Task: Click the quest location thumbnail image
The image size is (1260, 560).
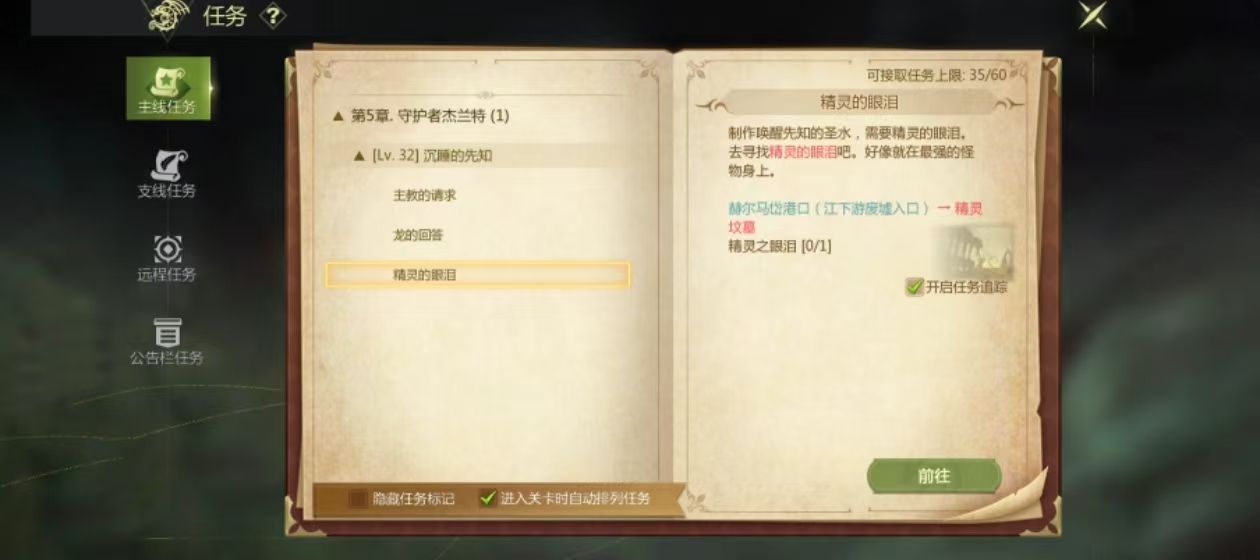Action: [973, 251]
